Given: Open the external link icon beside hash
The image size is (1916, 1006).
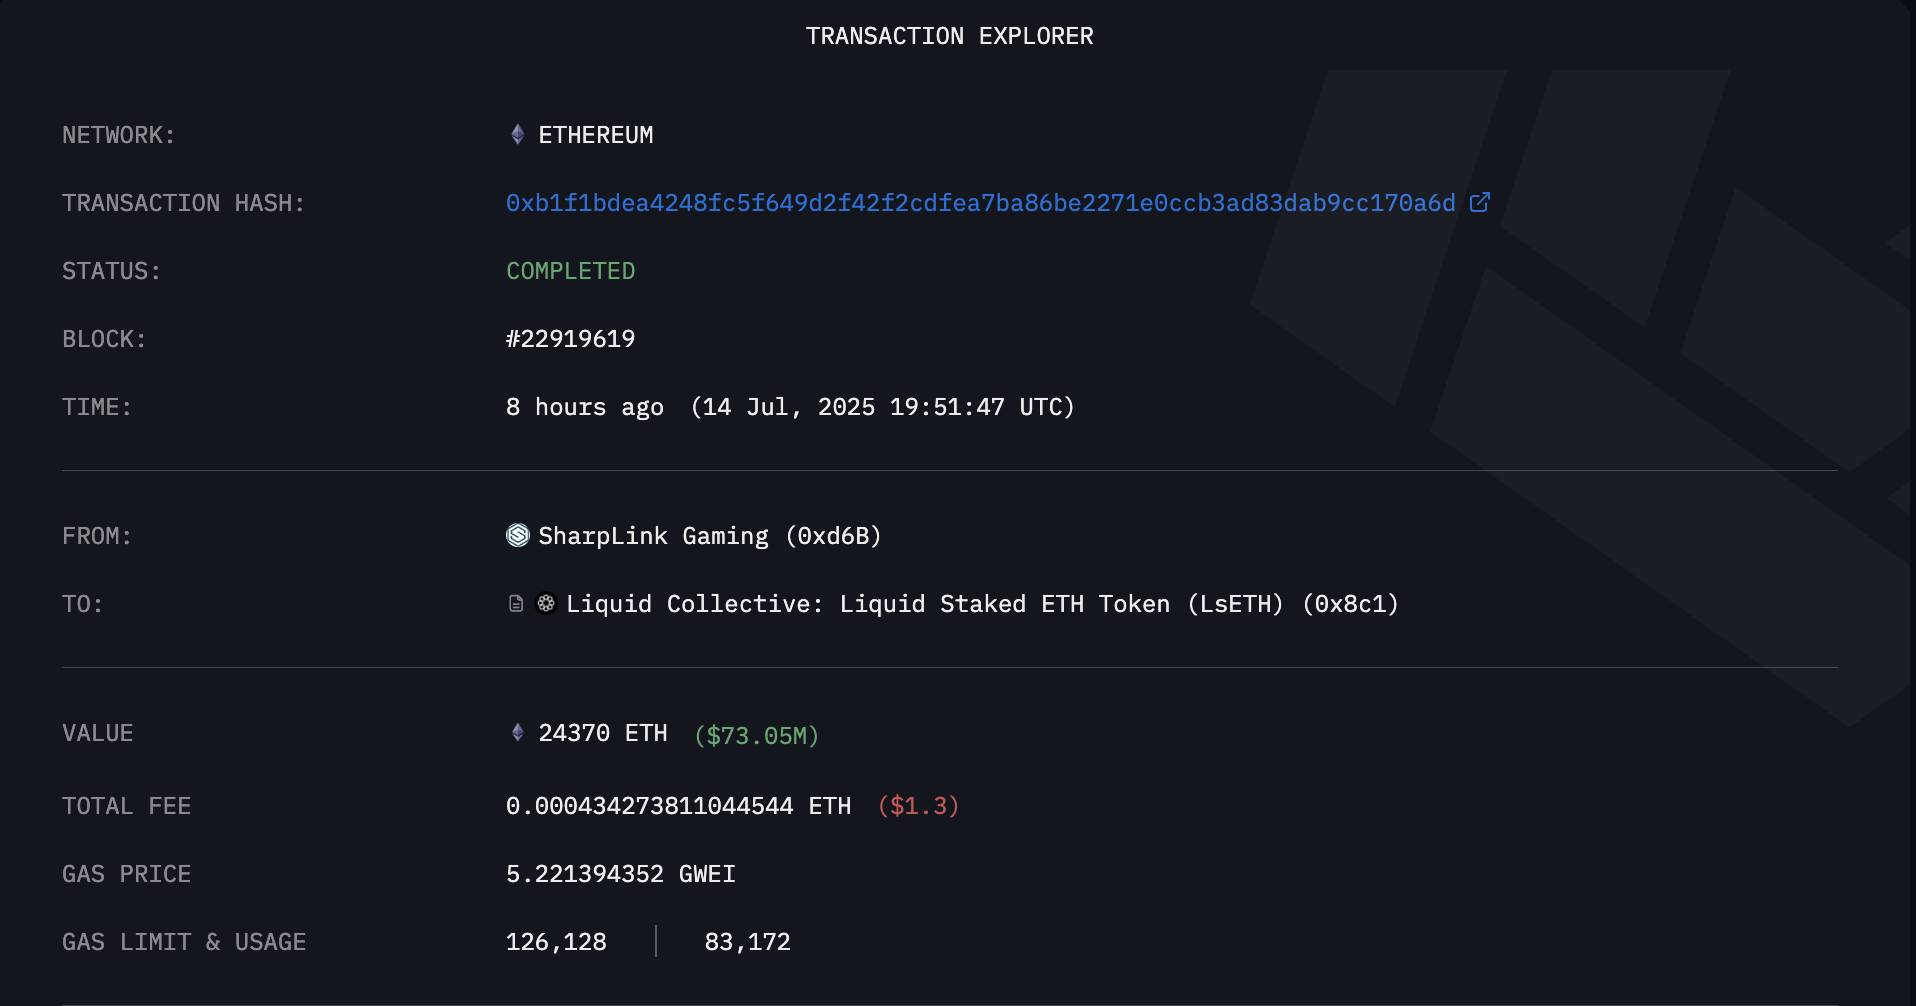Looking at the screenshot, I should (x=1480, y=203).
